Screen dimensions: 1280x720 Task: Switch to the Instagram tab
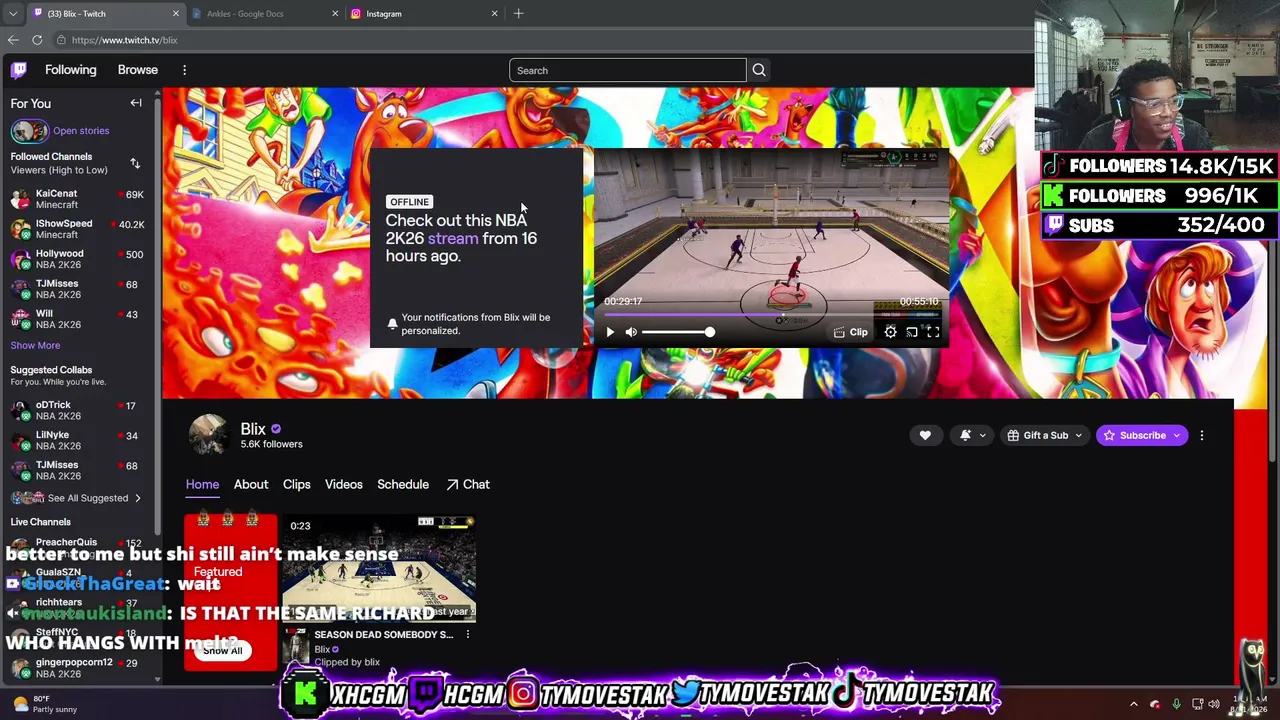coord(423,14)
